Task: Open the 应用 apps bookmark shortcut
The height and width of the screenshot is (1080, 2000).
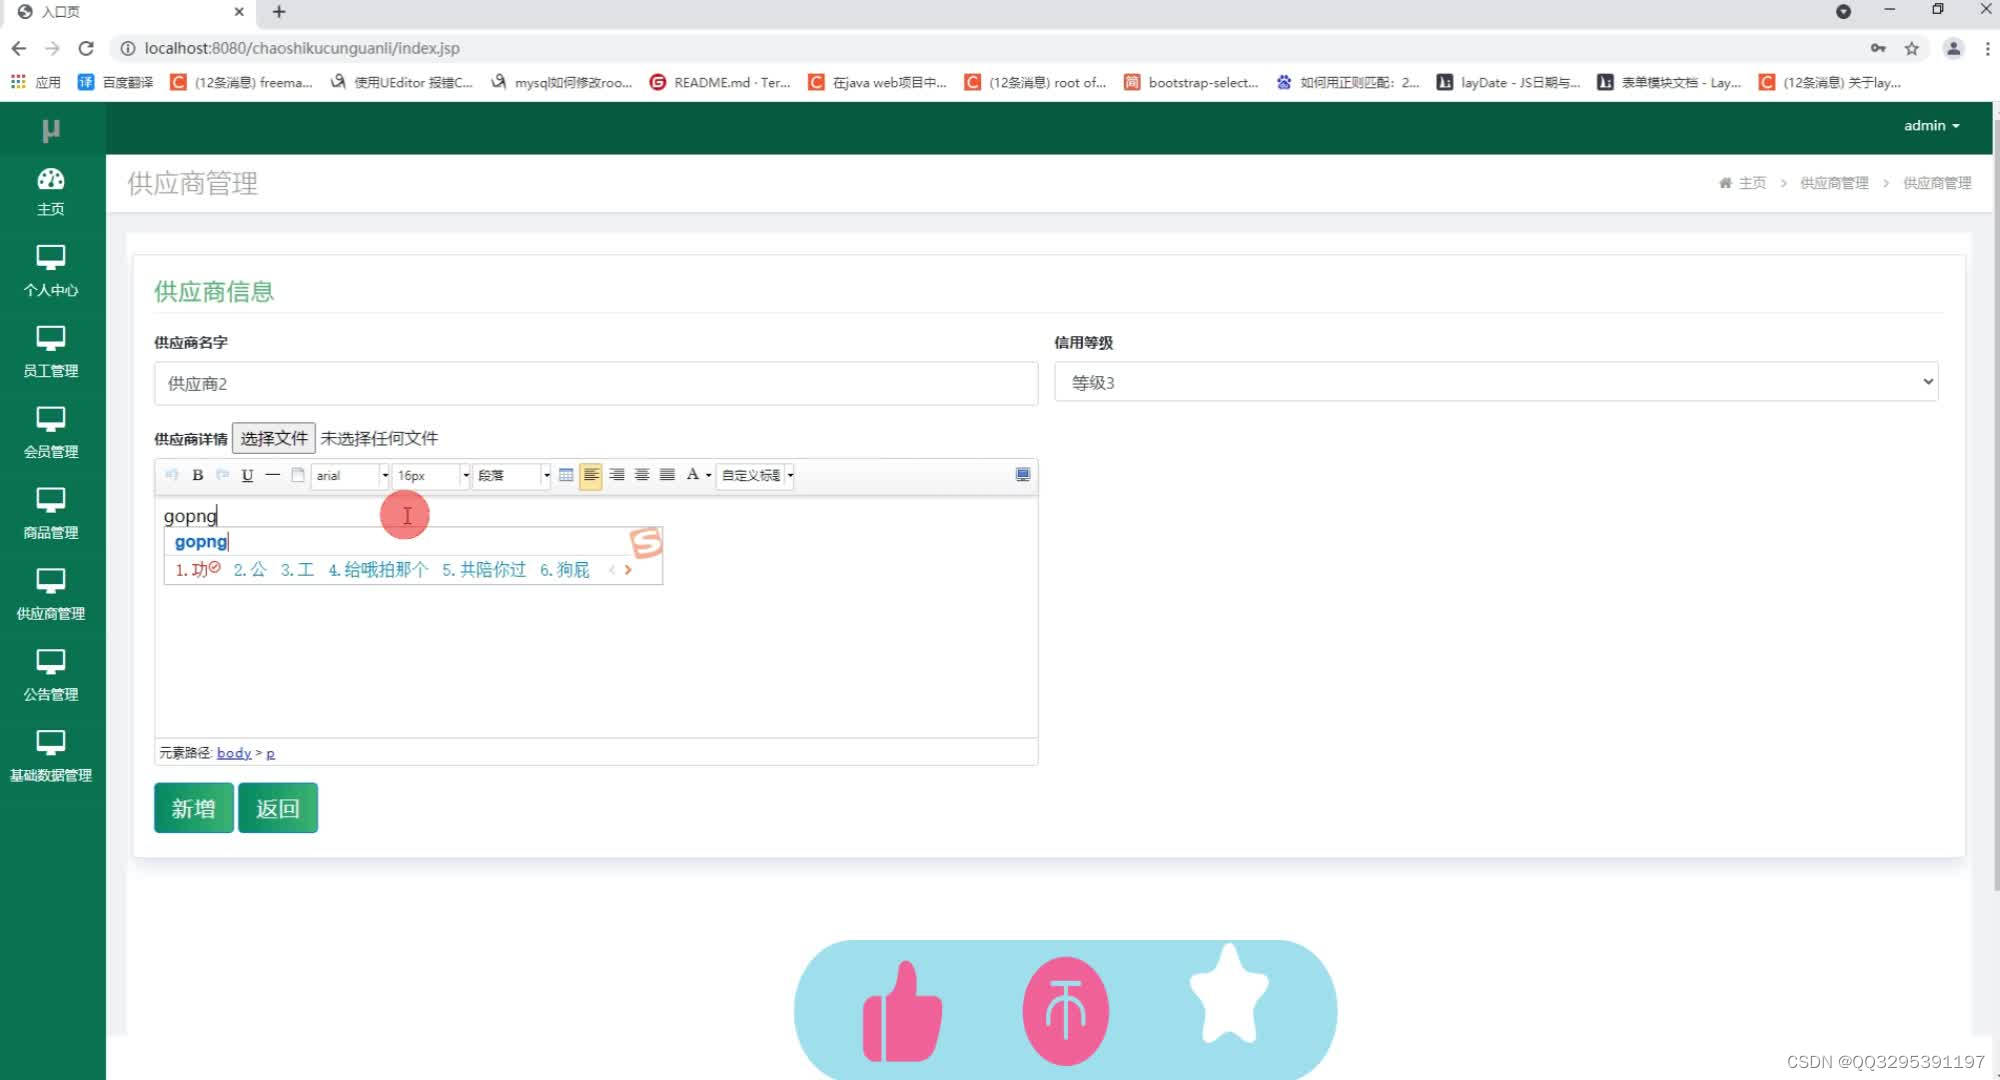Action: pos(36,82)
